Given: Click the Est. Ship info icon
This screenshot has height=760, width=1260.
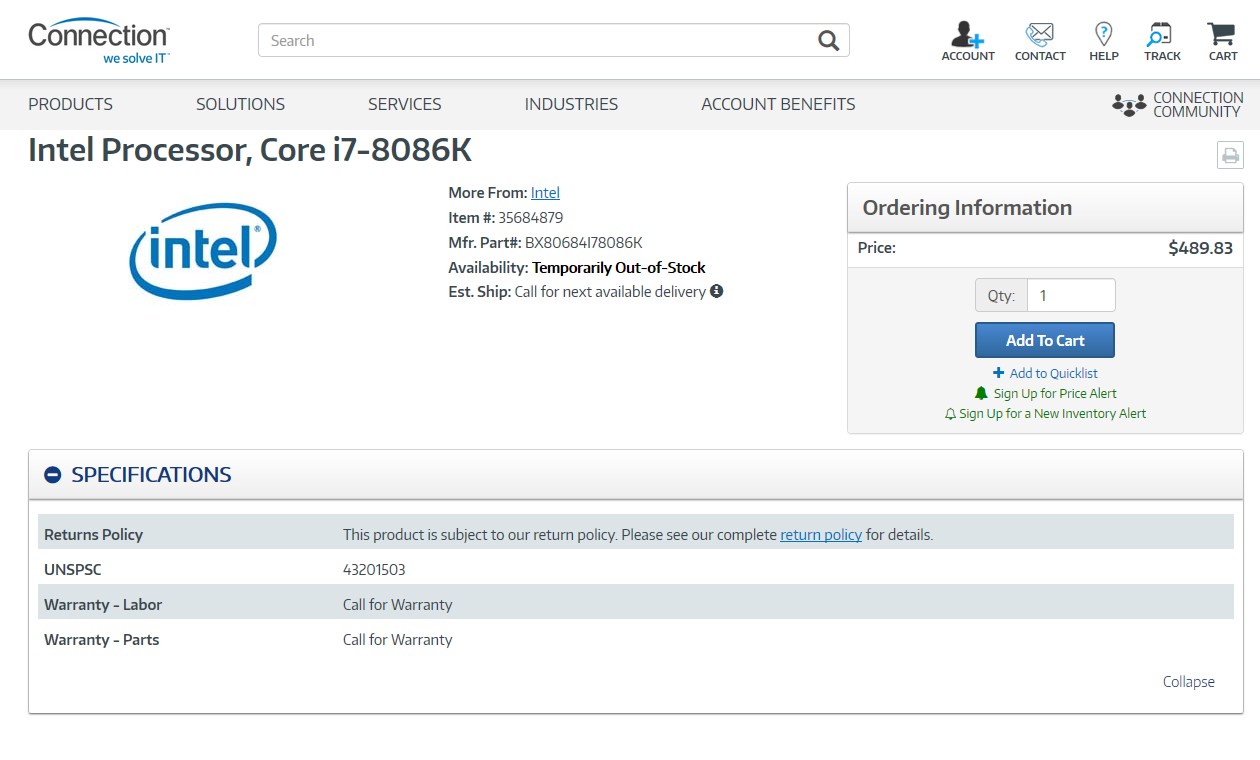Looking at the screenshot, I should [x=716, y=292].
